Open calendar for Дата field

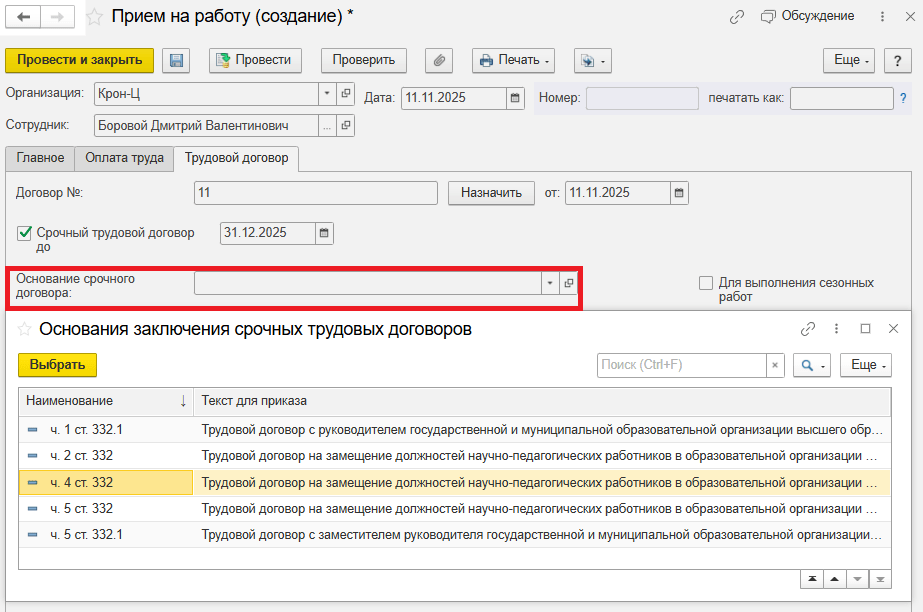point(516,98)
